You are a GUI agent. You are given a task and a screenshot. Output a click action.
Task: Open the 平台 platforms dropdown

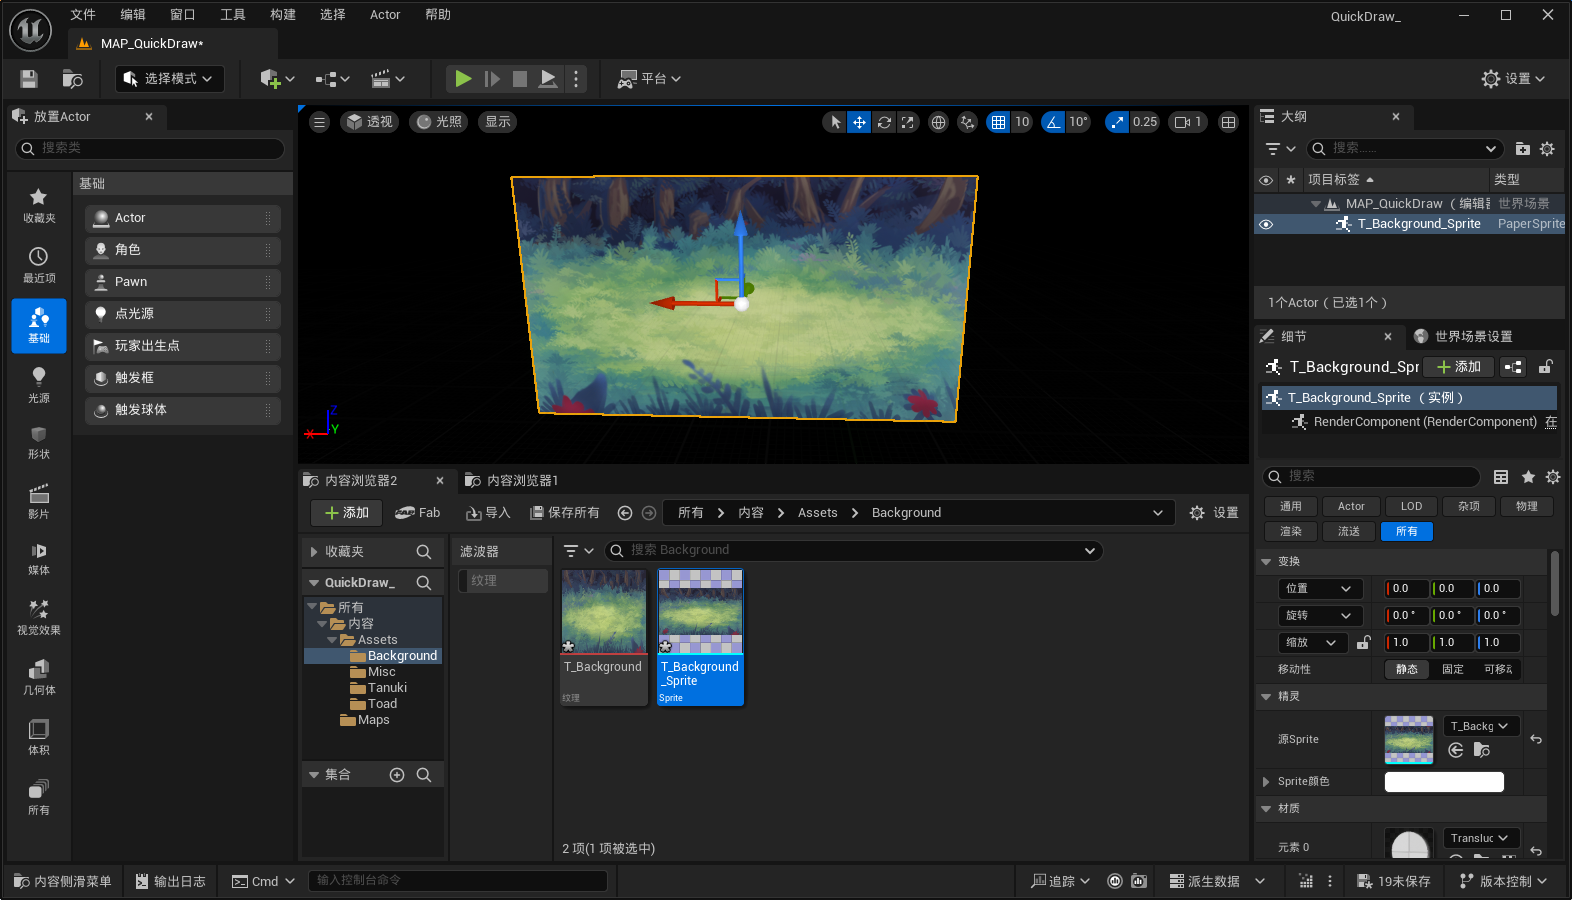coord(649,79)
